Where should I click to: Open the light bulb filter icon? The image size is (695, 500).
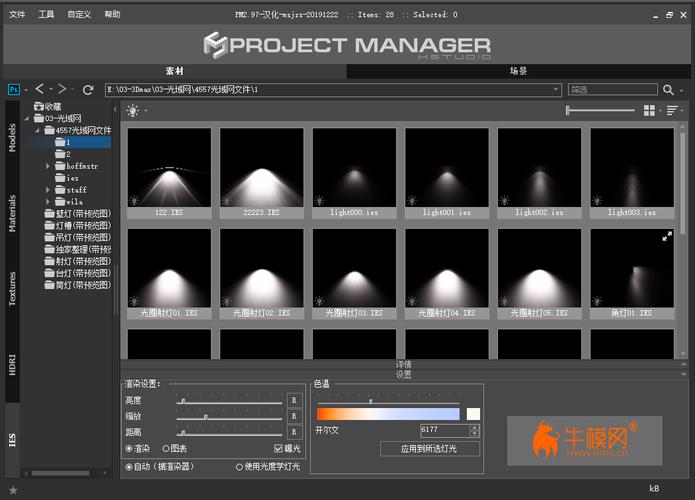[x=133, y=110]
